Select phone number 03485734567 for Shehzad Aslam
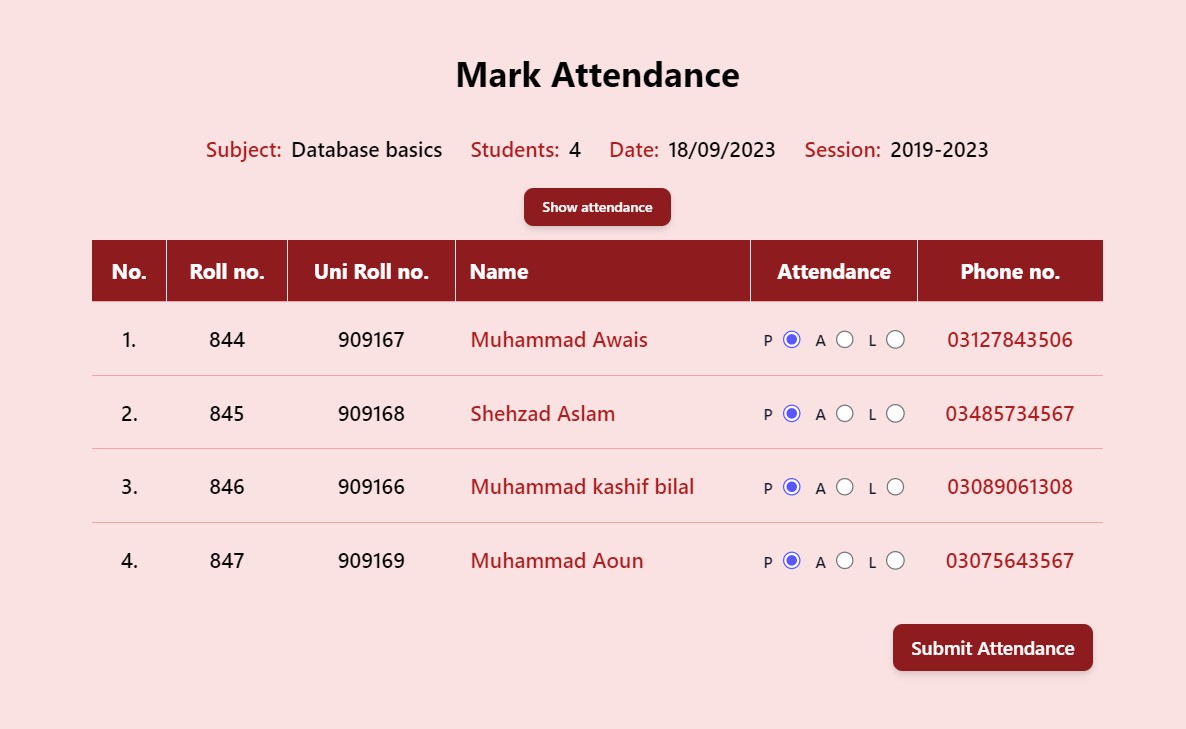Screen dimensions: 1186x729 (1010, 413)
